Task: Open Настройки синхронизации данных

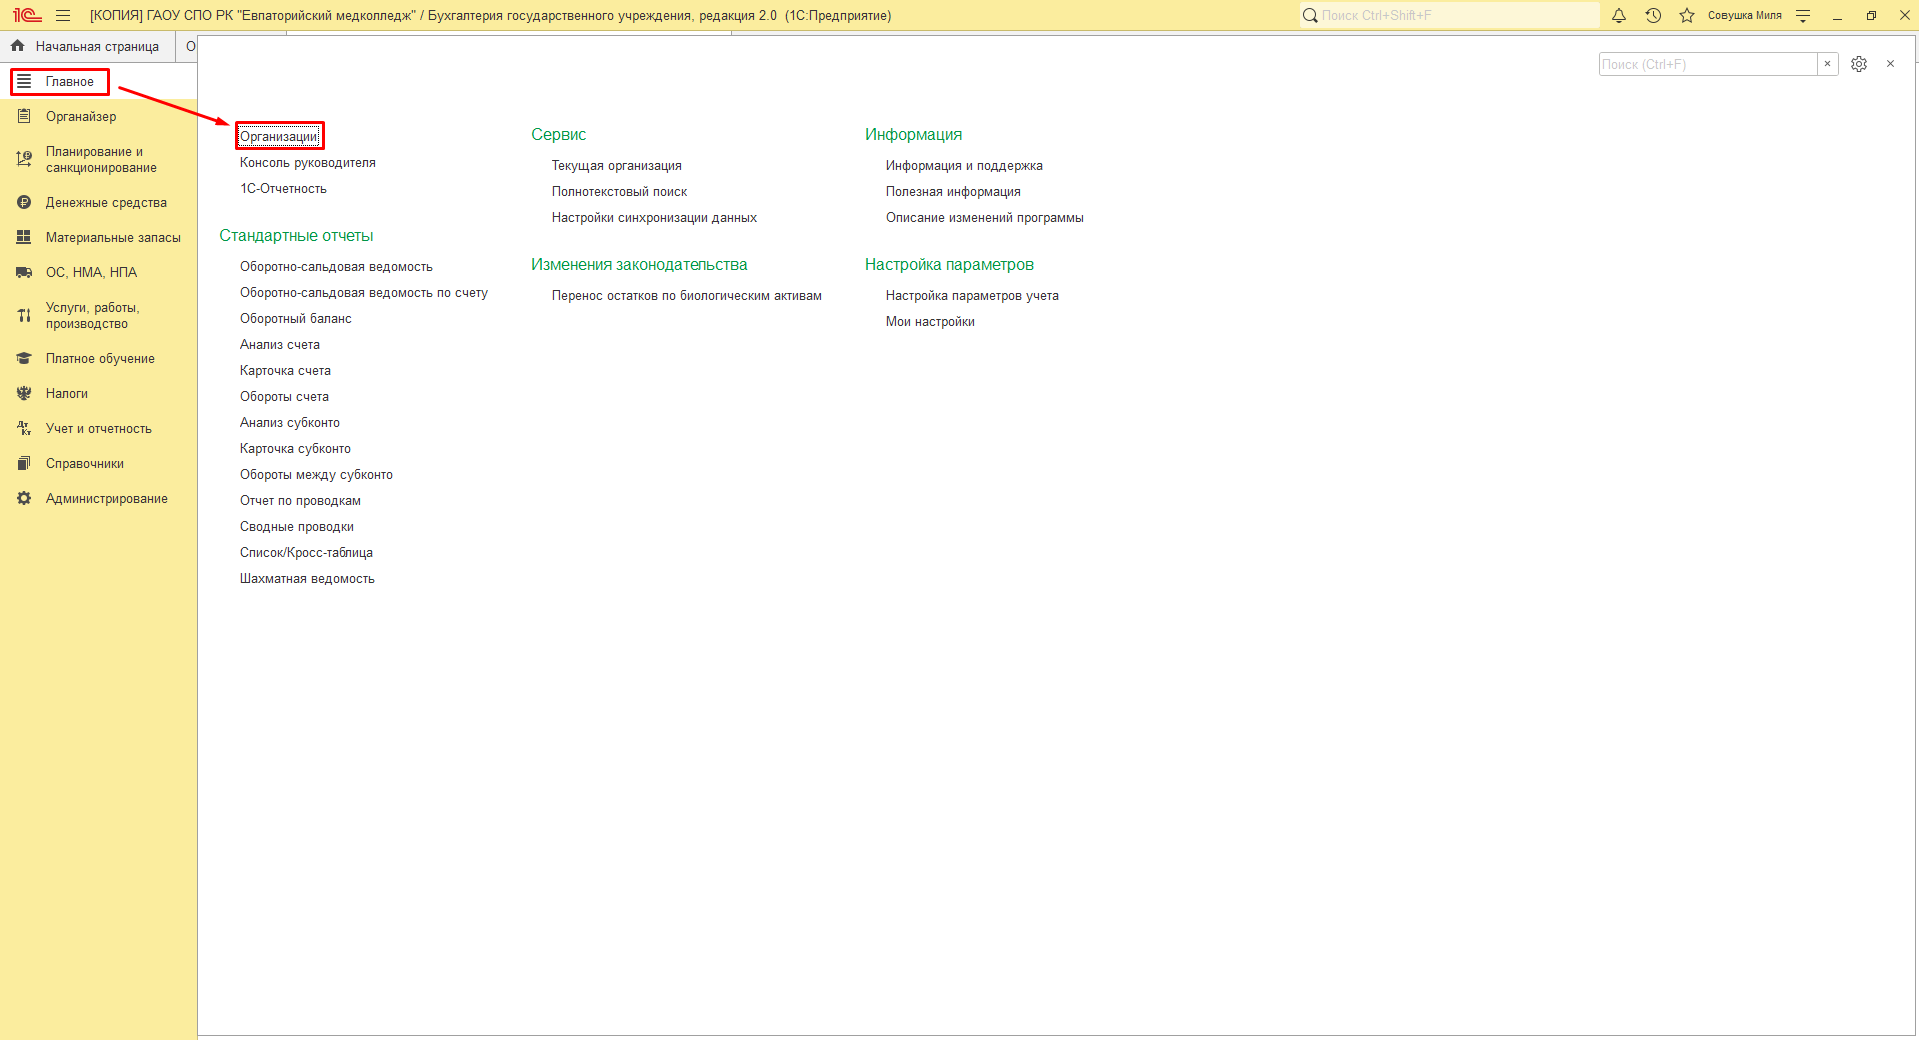Action: point(654,218)
